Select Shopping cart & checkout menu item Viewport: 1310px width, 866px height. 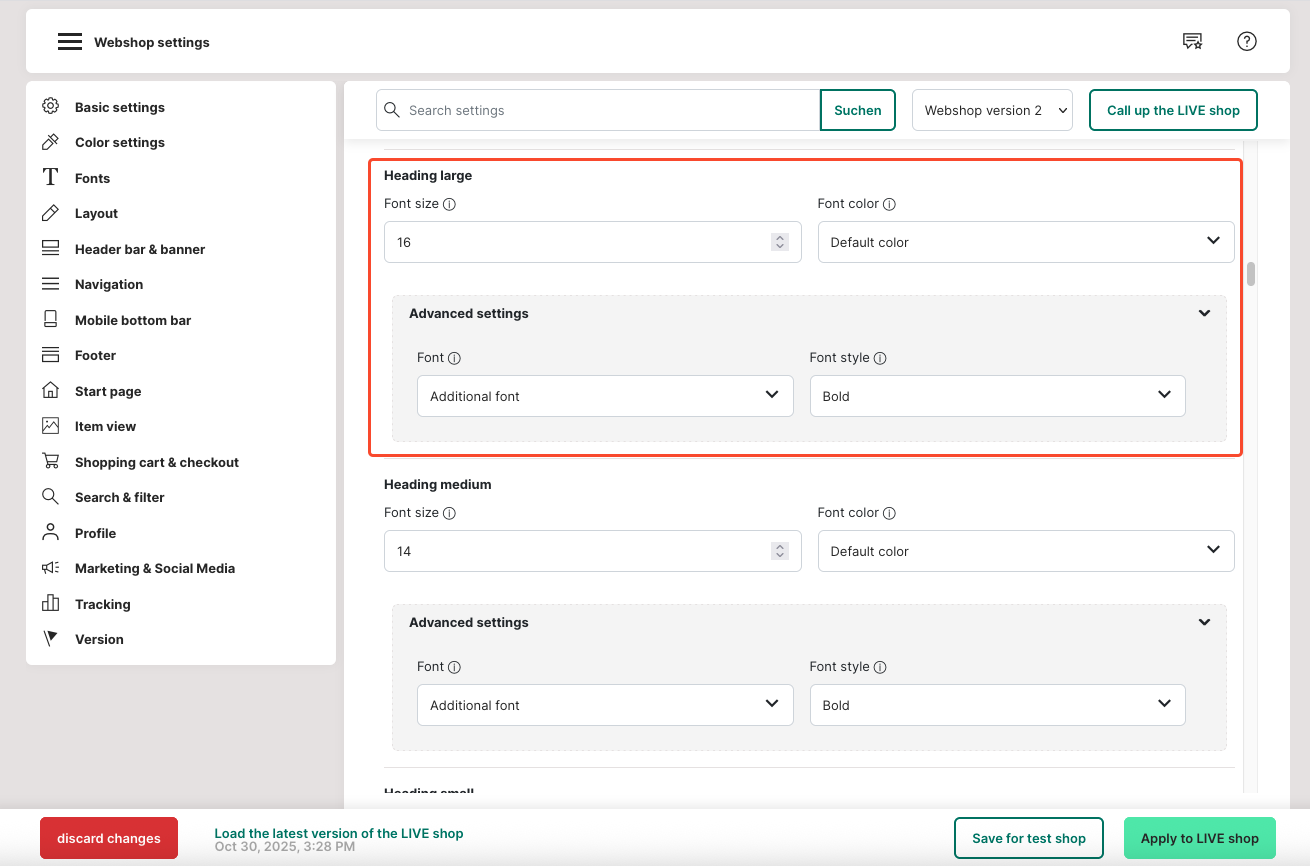coord(156,462)
